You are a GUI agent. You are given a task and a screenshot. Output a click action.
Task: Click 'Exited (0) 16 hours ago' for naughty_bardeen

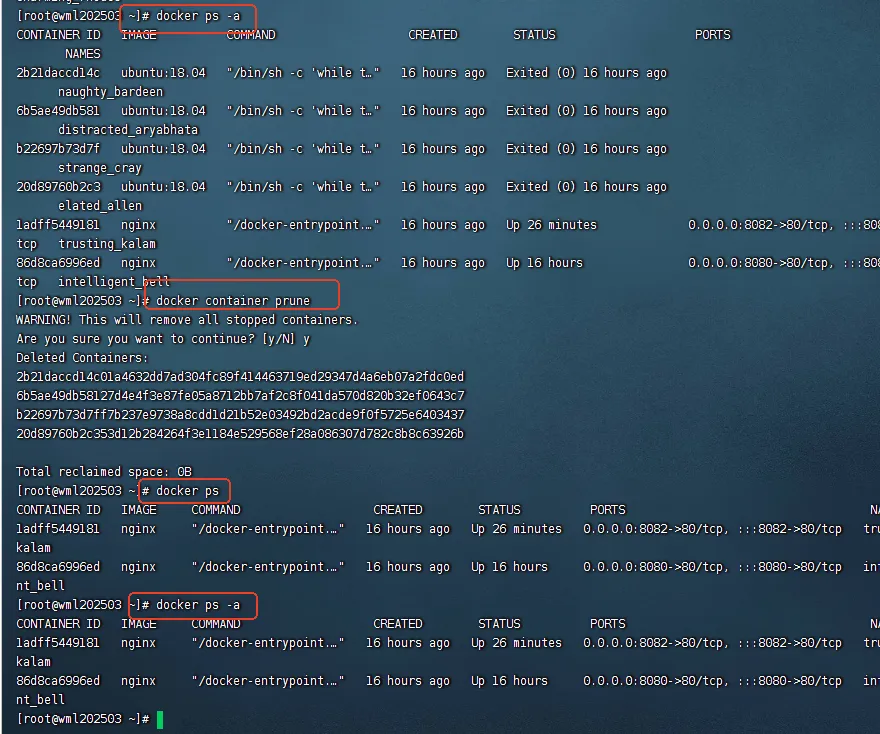(586, 73)
